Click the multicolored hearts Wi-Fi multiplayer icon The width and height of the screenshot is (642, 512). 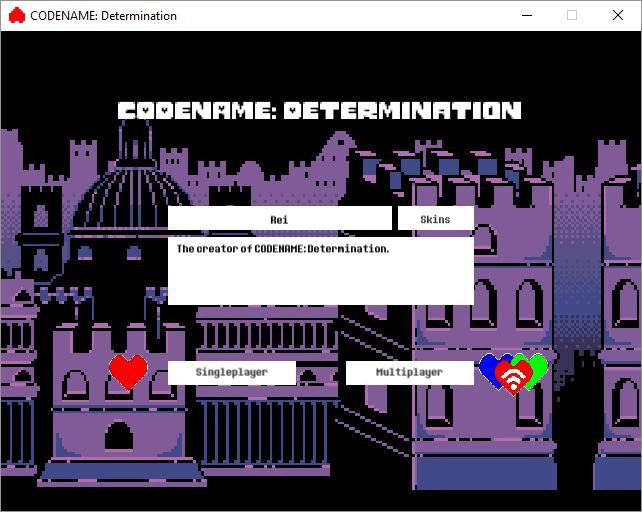(x=513, y=374)
